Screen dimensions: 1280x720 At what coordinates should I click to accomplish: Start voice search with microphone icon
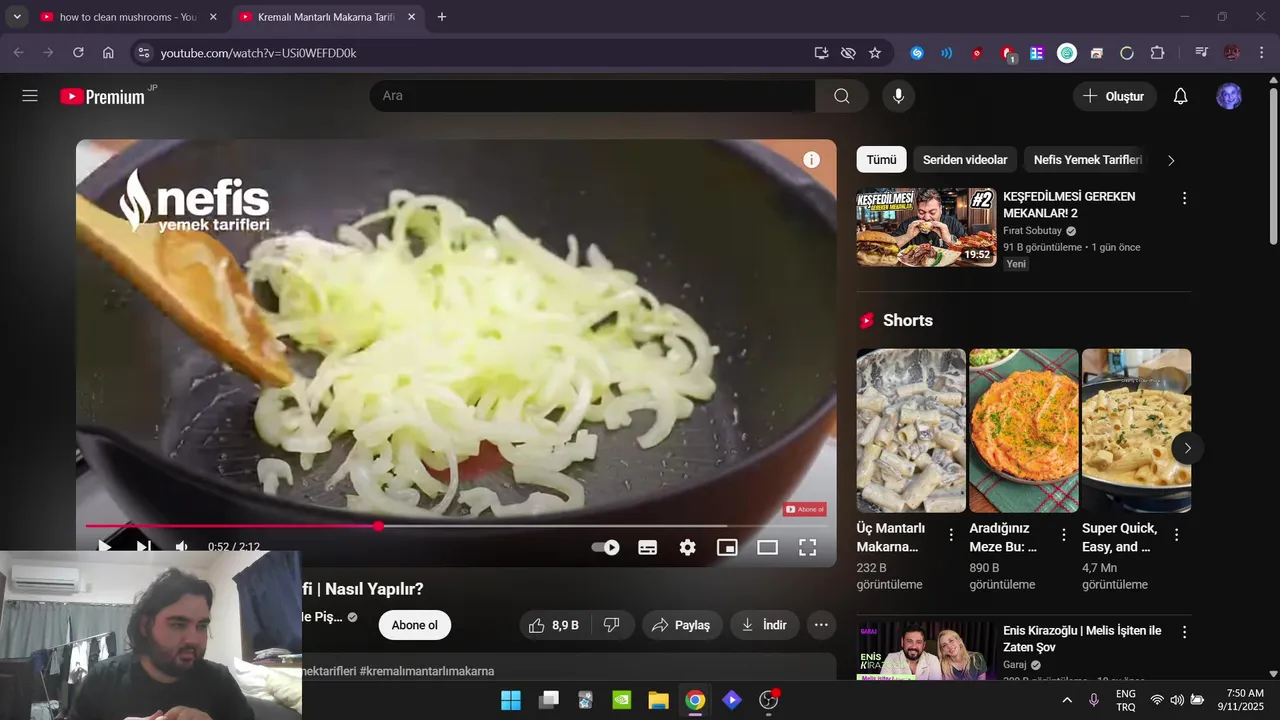pyautogui.click(x=898, y=96)
